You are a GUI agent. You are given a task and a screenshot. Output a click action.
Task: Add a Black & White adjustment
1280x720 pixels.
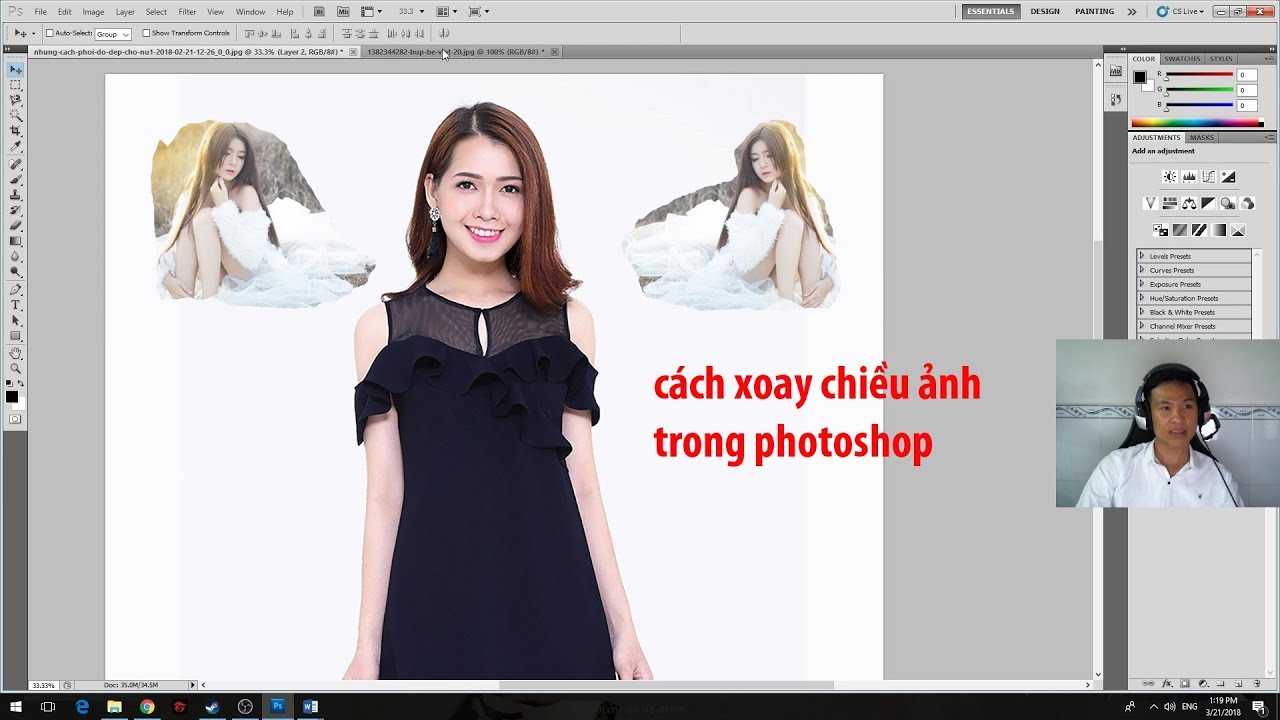pos(1209,203)
